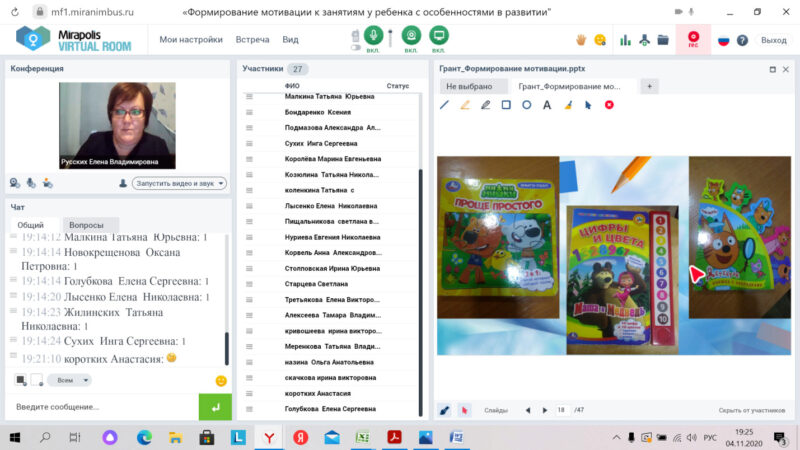This screenshot has height=450, width=800.
Task: Open row menu for Старцева Светлана
Action: pyautogui.click(x=249, y=284)
